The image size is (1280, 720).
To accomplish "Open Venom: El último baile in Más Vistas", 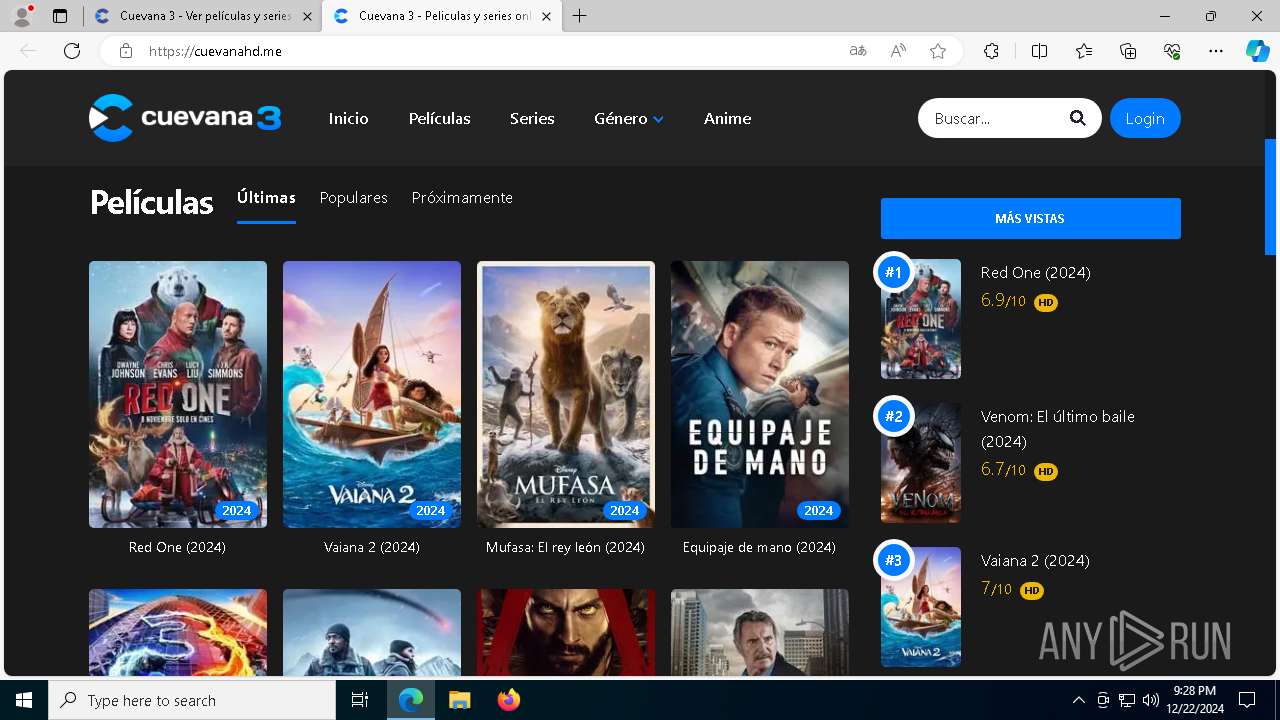I will click(1057, 429).
